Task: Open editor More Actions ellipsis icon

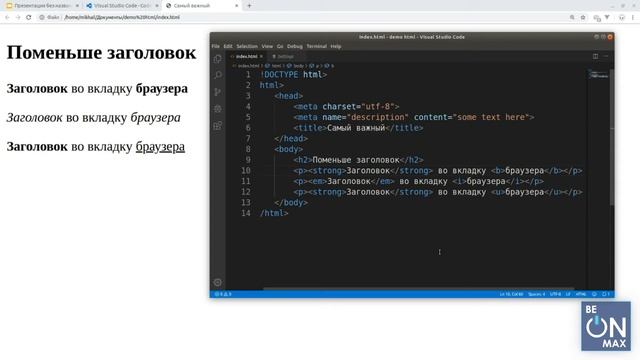Action: tap(606, 56)
